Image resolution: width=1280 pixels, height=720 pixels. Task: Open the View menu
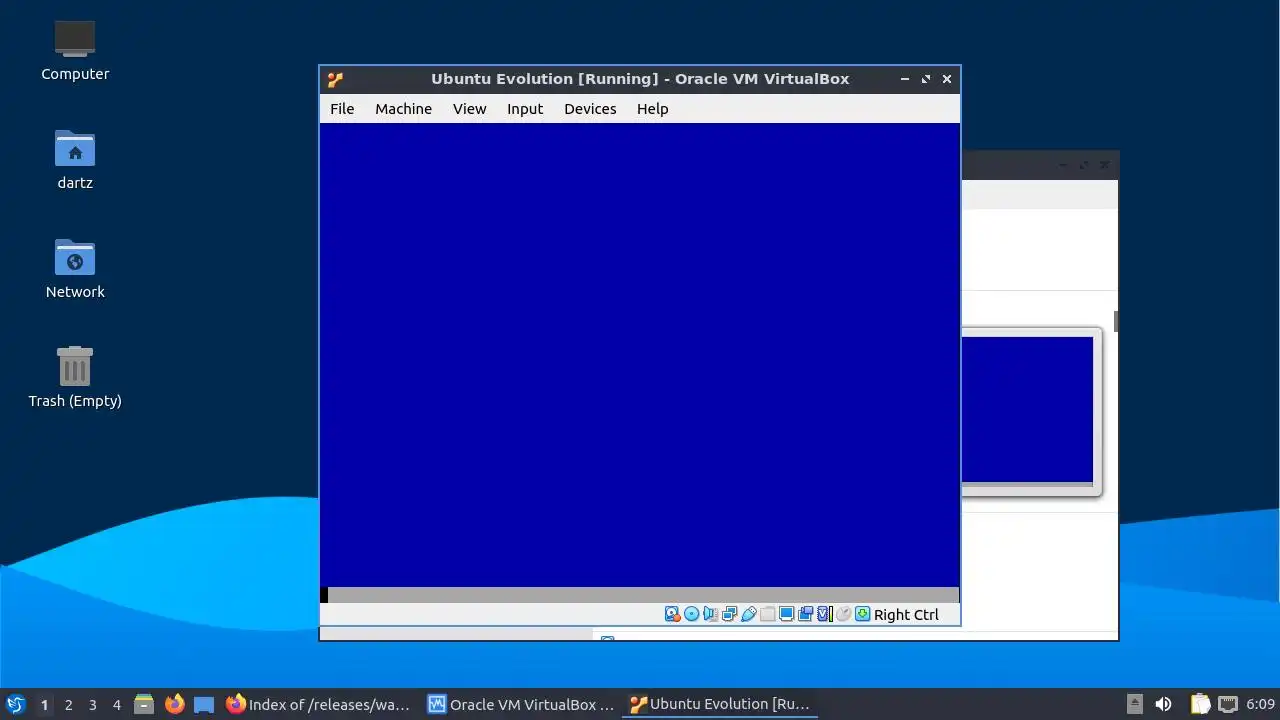469,109
